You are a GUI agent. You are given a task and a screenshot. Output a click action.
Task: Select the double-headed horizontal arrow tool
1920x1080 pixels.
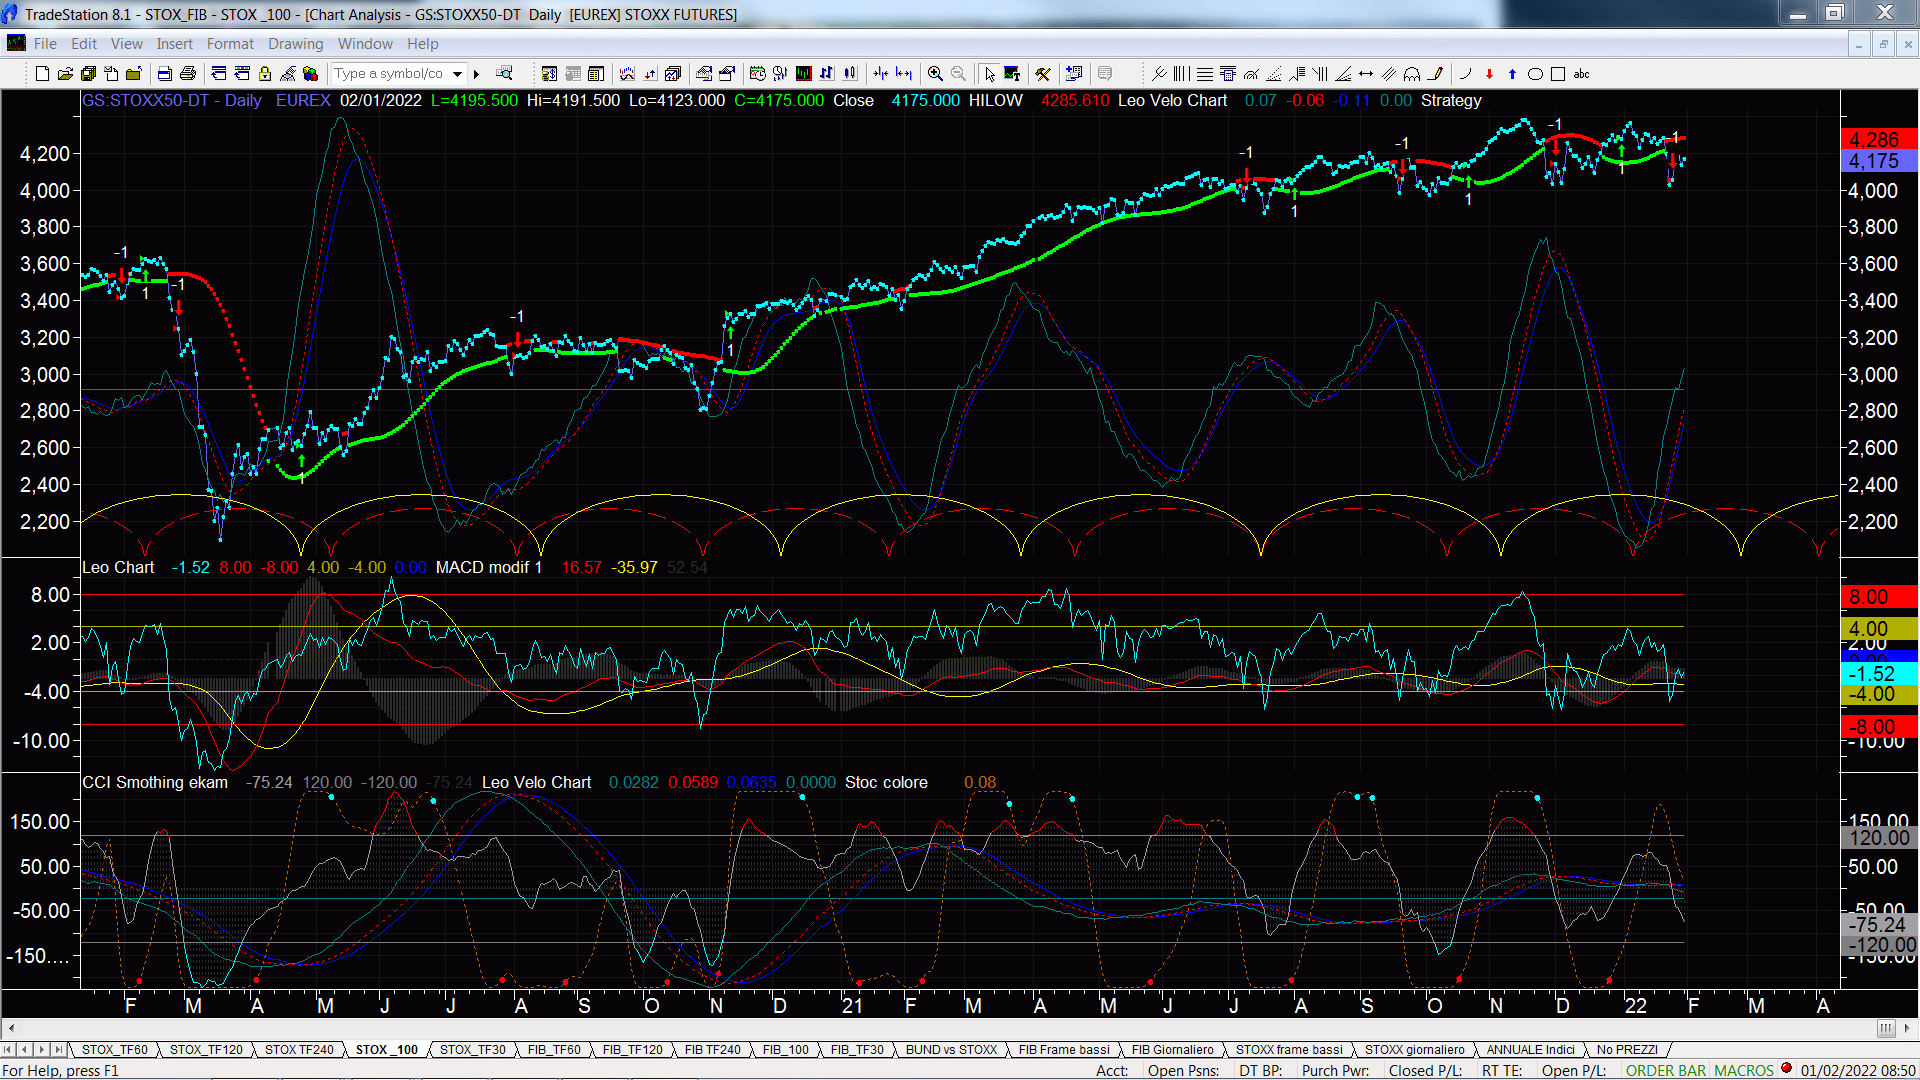coord(1366,74)
